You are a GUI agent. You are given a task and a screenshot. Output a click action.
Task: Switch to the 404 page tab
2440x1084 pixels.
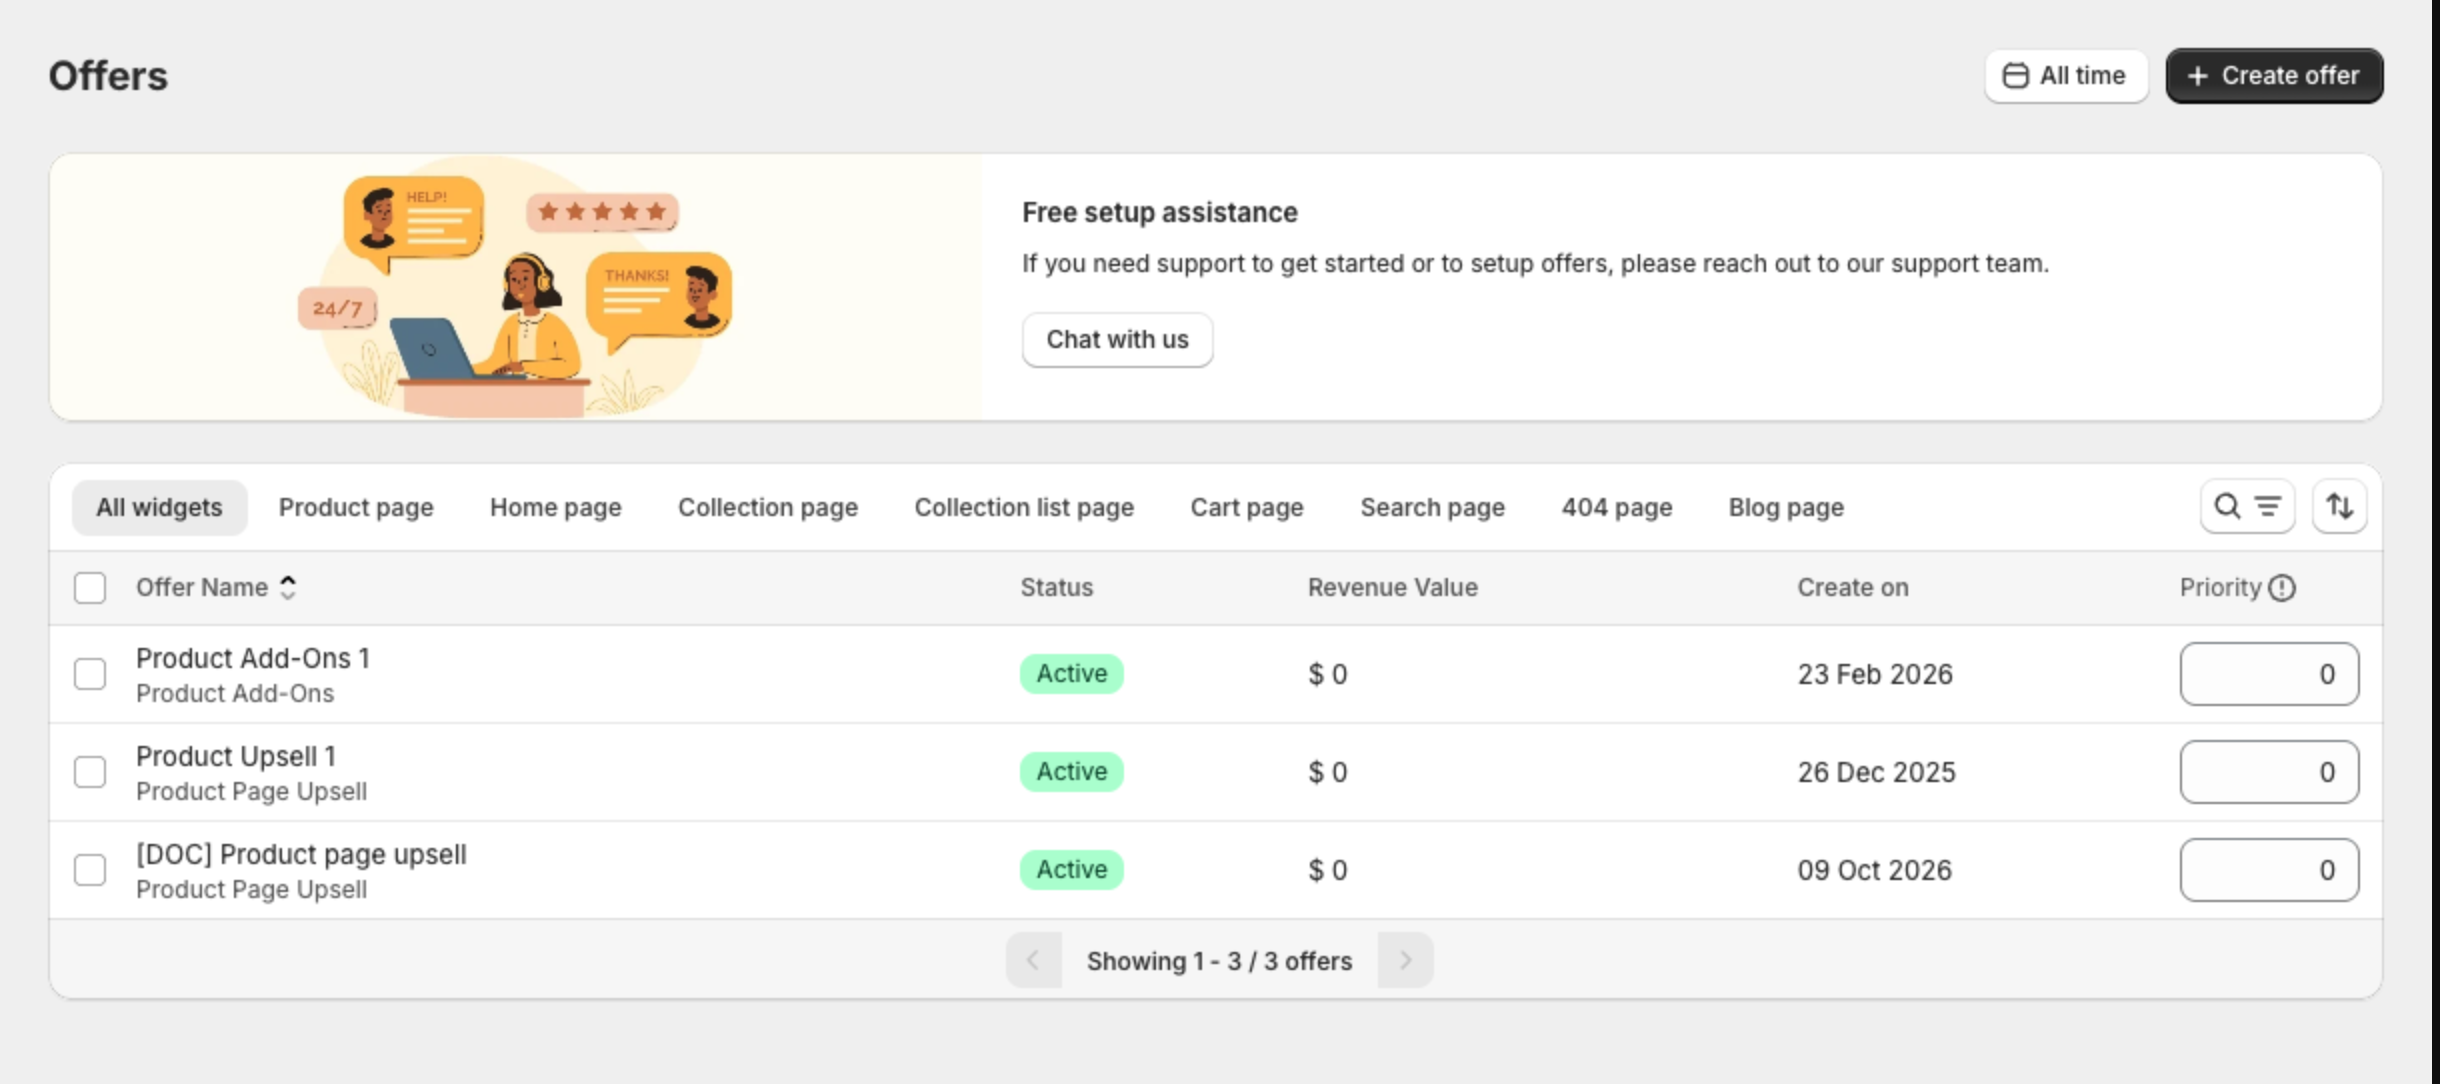(x=1617, y=508)
